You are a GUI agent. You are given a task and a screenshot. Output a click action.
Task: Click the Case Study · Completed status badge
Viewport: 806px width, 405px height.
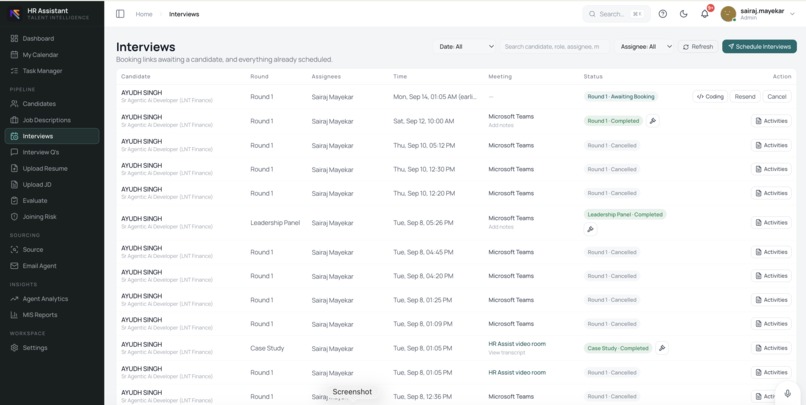pyautogui.click(x=618, y=348)
